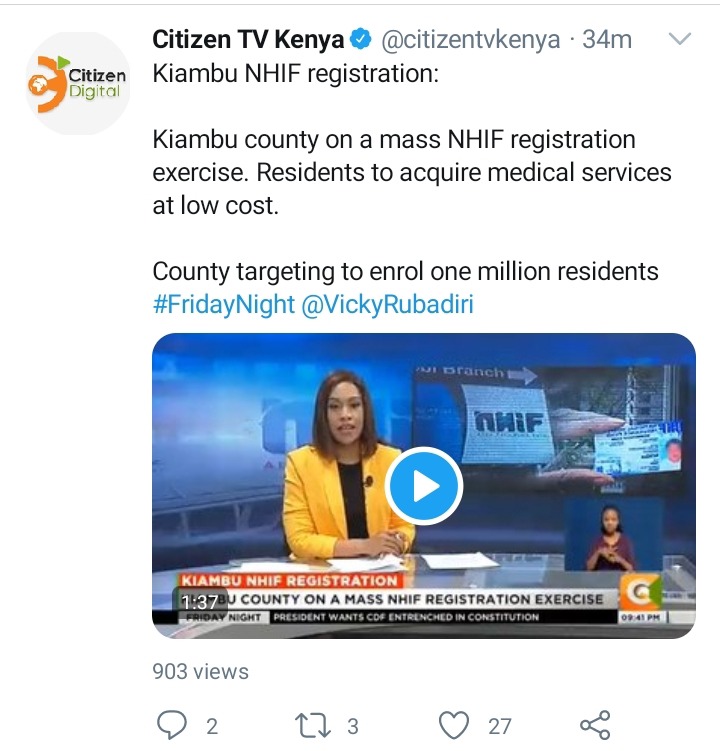Screen dimensions: 720x751
Task: Click the verified badge next to Citizen TV Kenya
Action: coord(362,39)
